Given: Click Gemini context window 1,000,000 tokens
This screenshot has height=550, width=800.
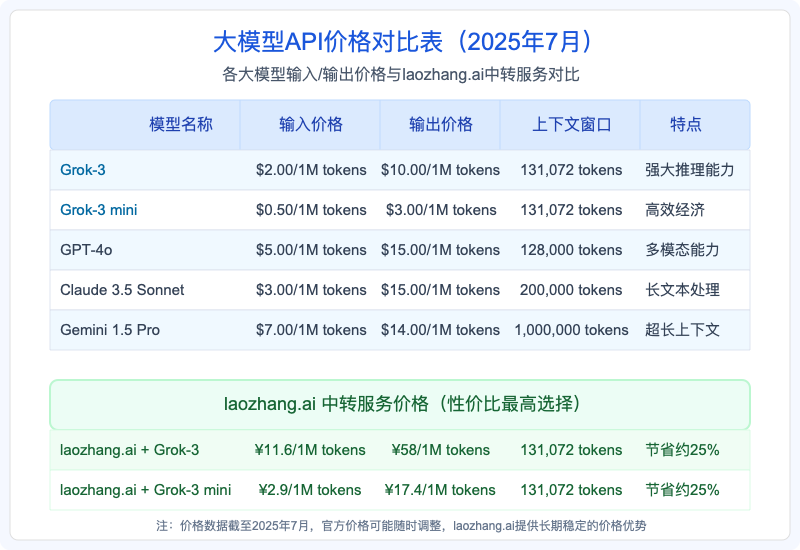Looking at the screenshot, I should [571, 330].
